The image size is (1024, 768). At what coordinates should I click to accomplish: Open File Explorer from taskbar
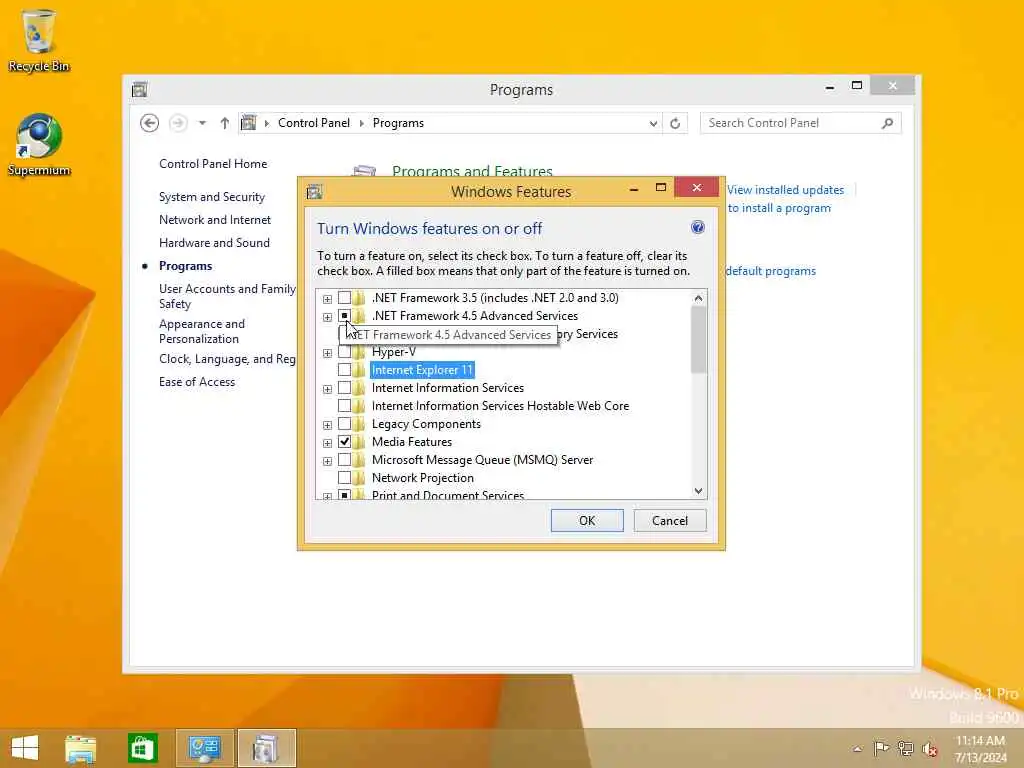tap(80, 748)
